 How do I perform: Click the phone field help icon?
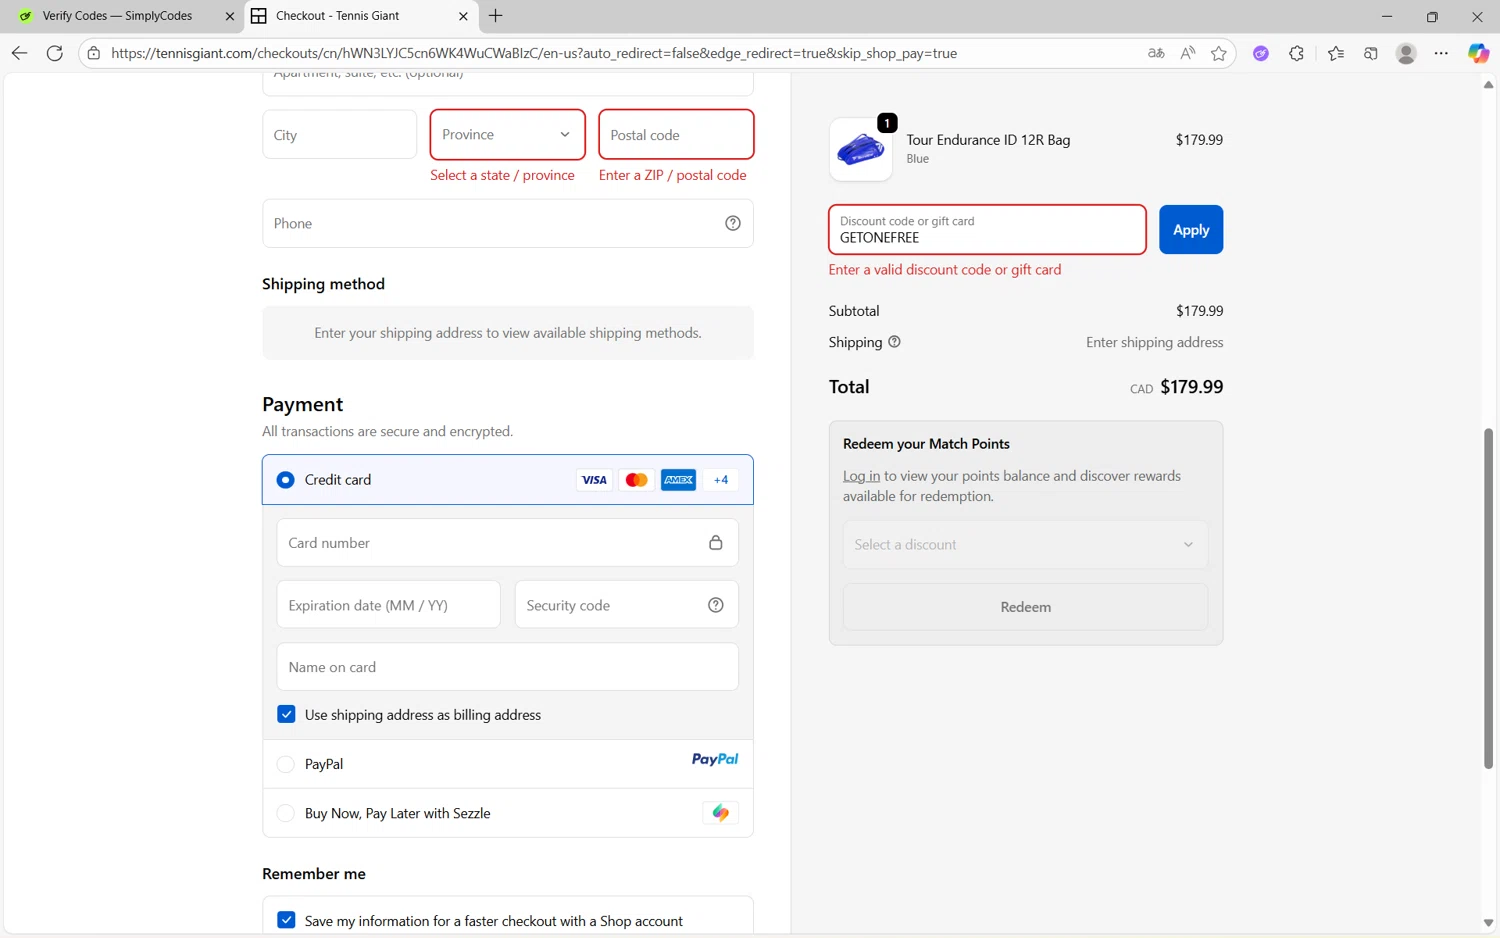733,223
